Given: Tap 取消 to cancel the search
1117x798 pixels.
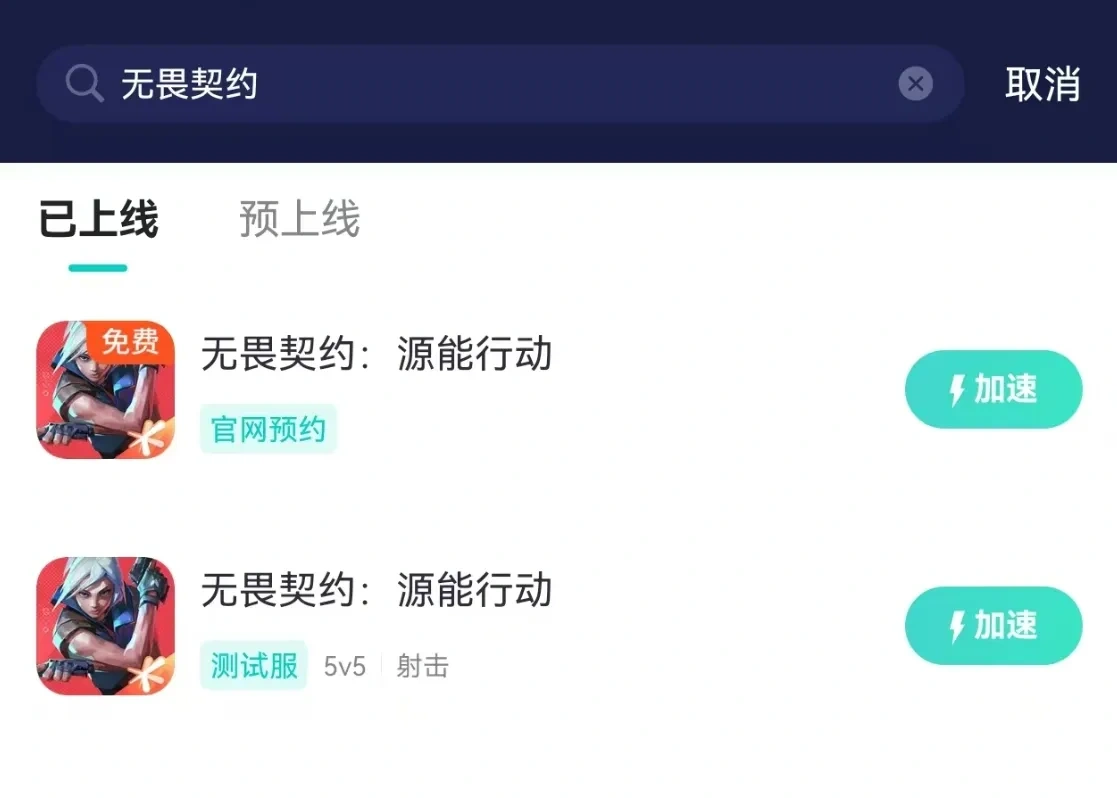Looking at the screenshot, I should [1044, 84].
